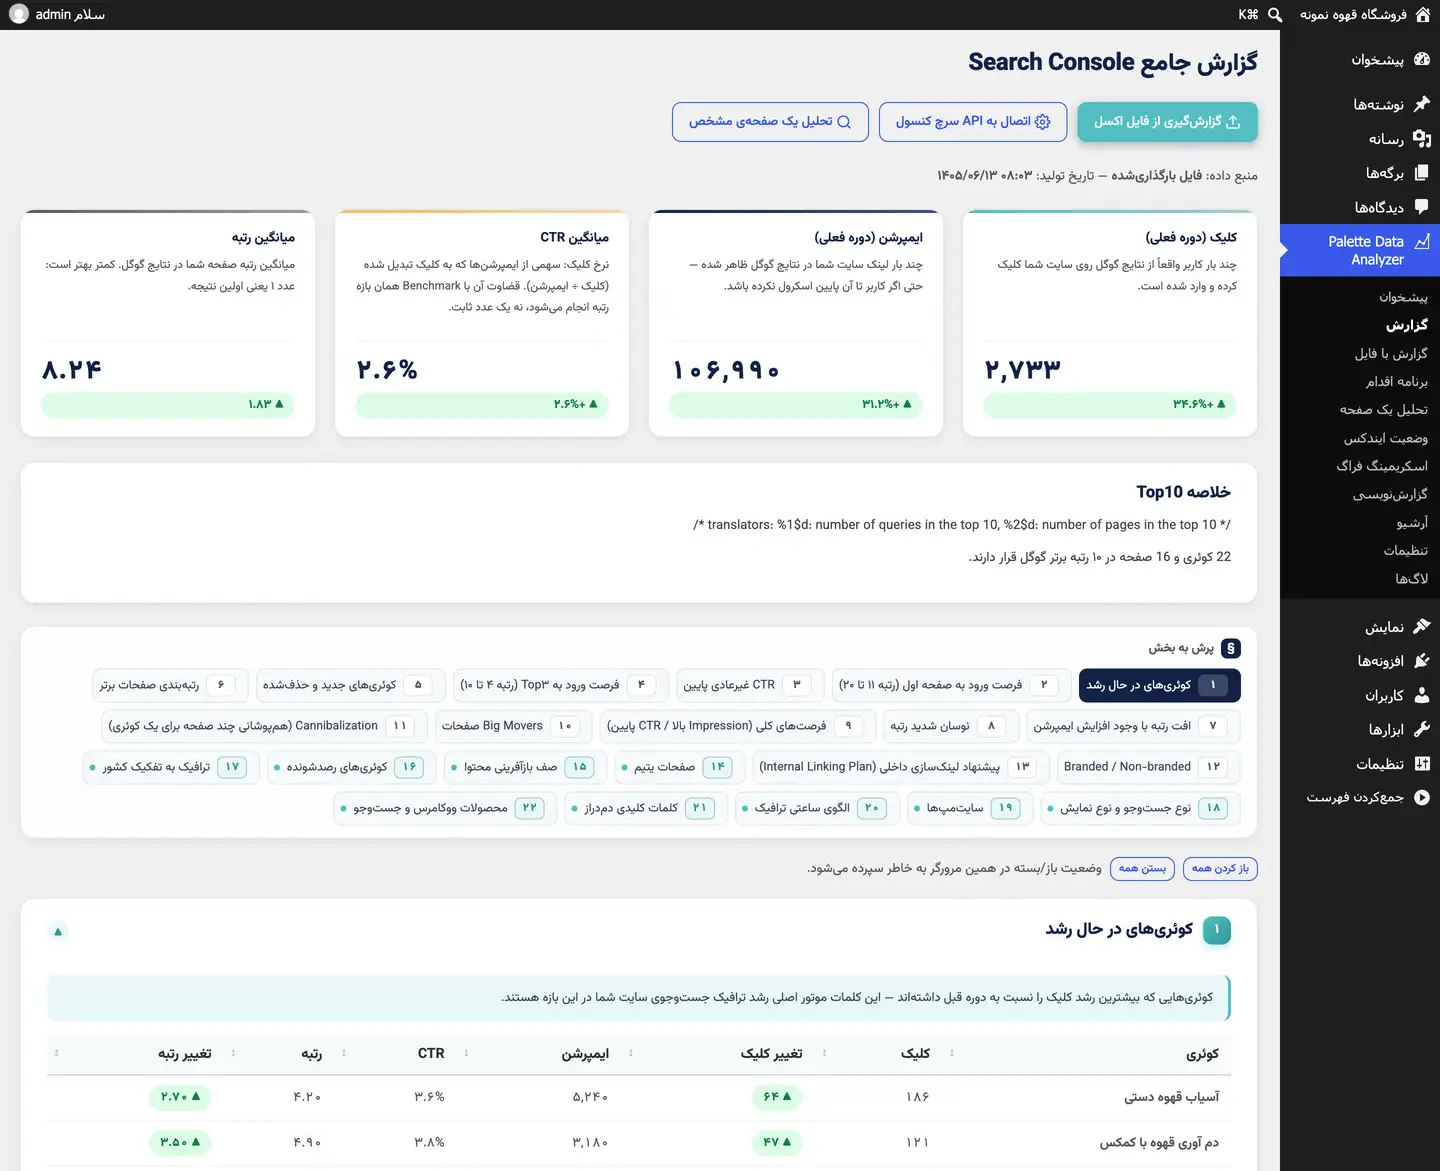
Task: Sort table by تغییر رتبه column
Action: tap(184, 1053)
